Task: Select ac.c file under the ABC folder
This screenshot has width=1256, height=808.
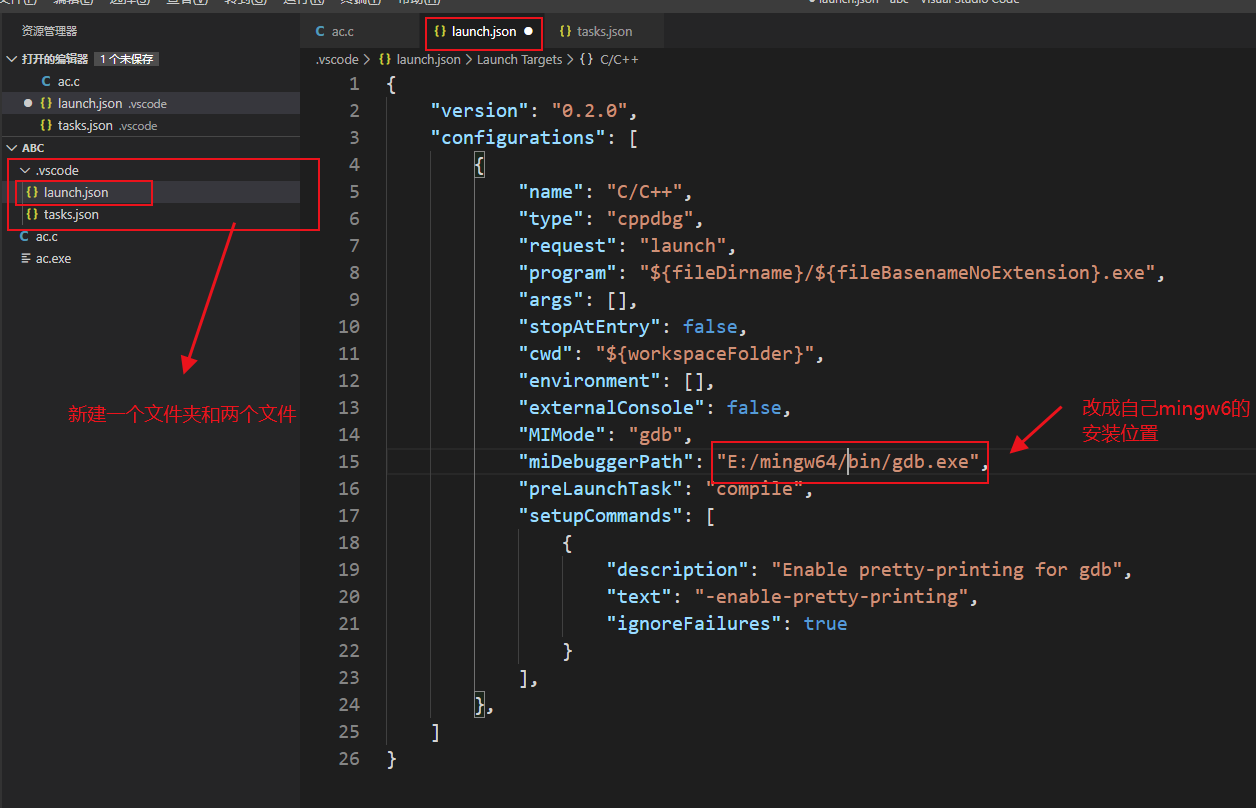Action: [x=46, y=237]
